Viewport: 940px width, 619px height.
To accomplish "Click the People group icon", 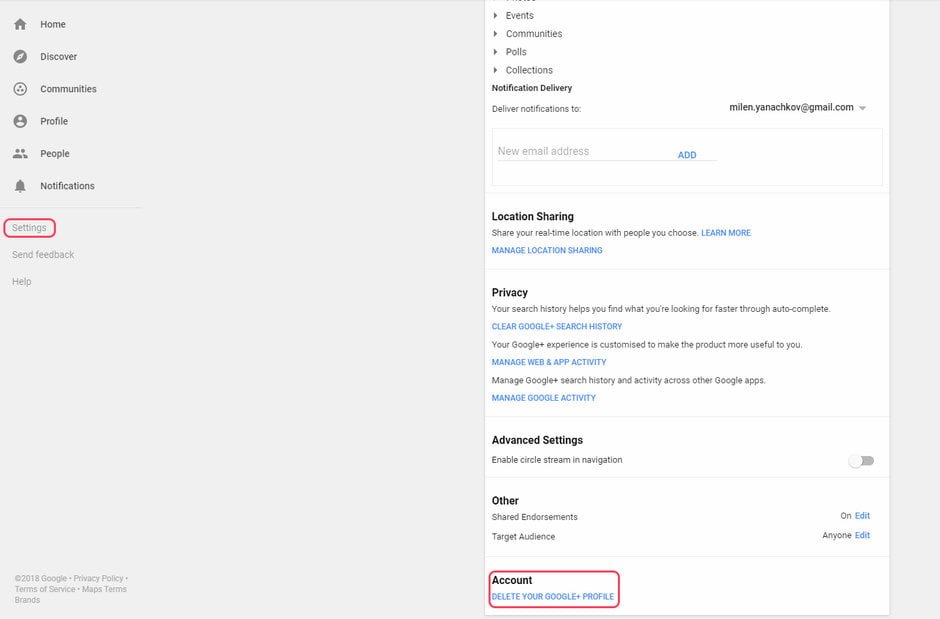I will point(20,154).
